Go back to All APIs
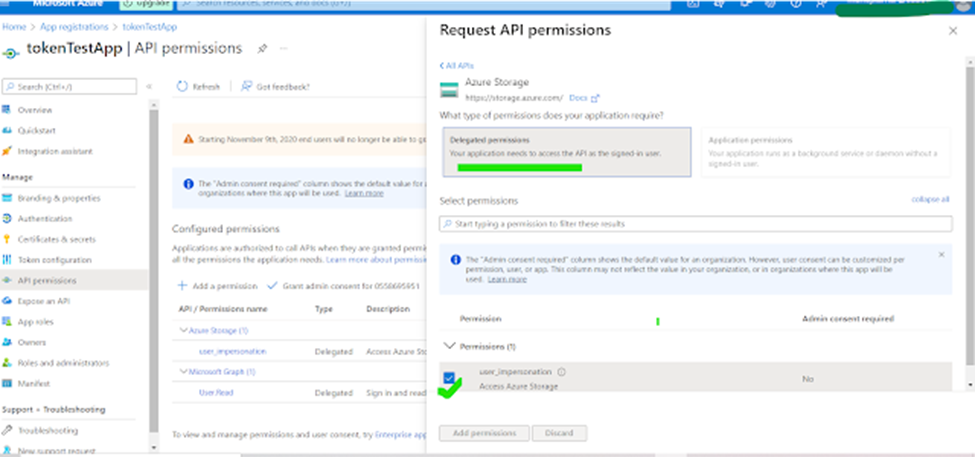975x457 pixels. pyautogui.click(x=457, y=65)
